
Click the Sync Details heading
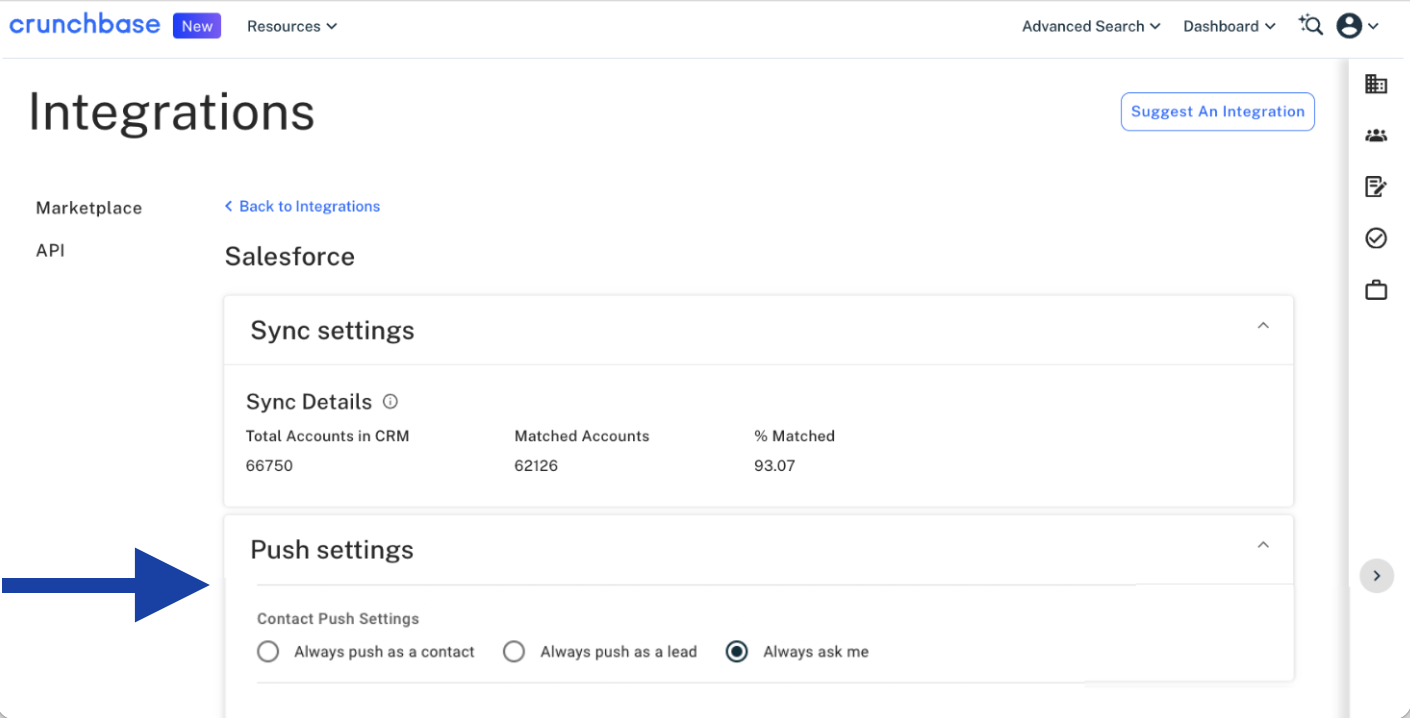(309, 402)
